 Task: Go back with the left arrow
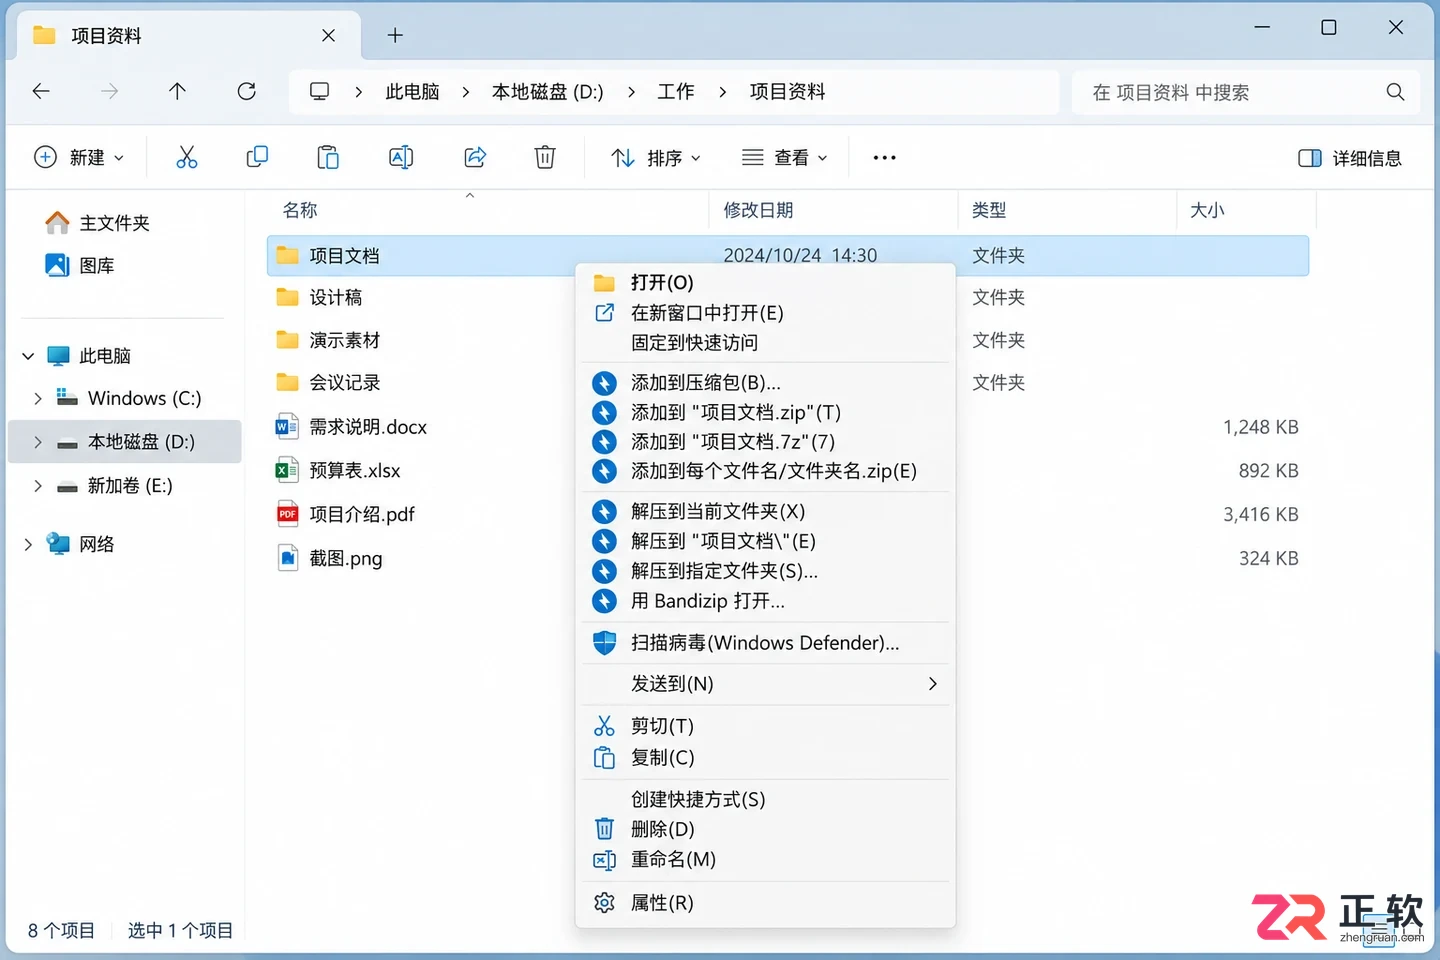tap(41, 92)
